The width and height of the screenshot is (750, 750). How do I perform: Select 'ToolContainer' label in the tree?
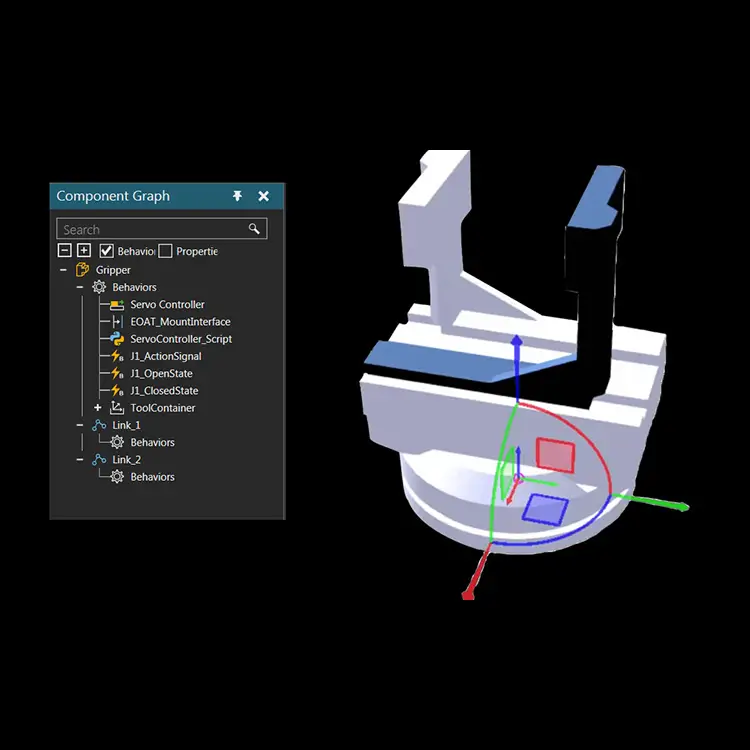163,408
